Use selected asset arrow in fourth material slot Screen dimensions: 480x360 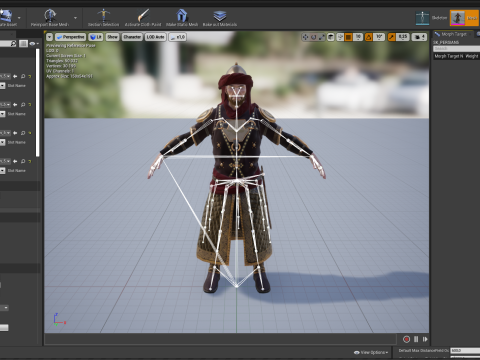point(15,161)
